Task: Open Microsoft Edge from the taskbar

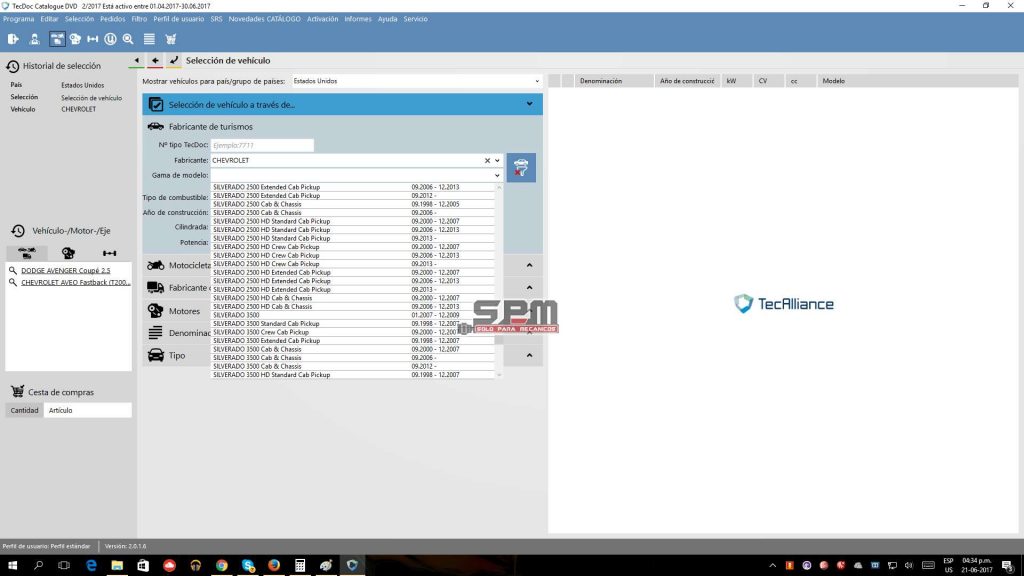Action: (x=91, y=566)
